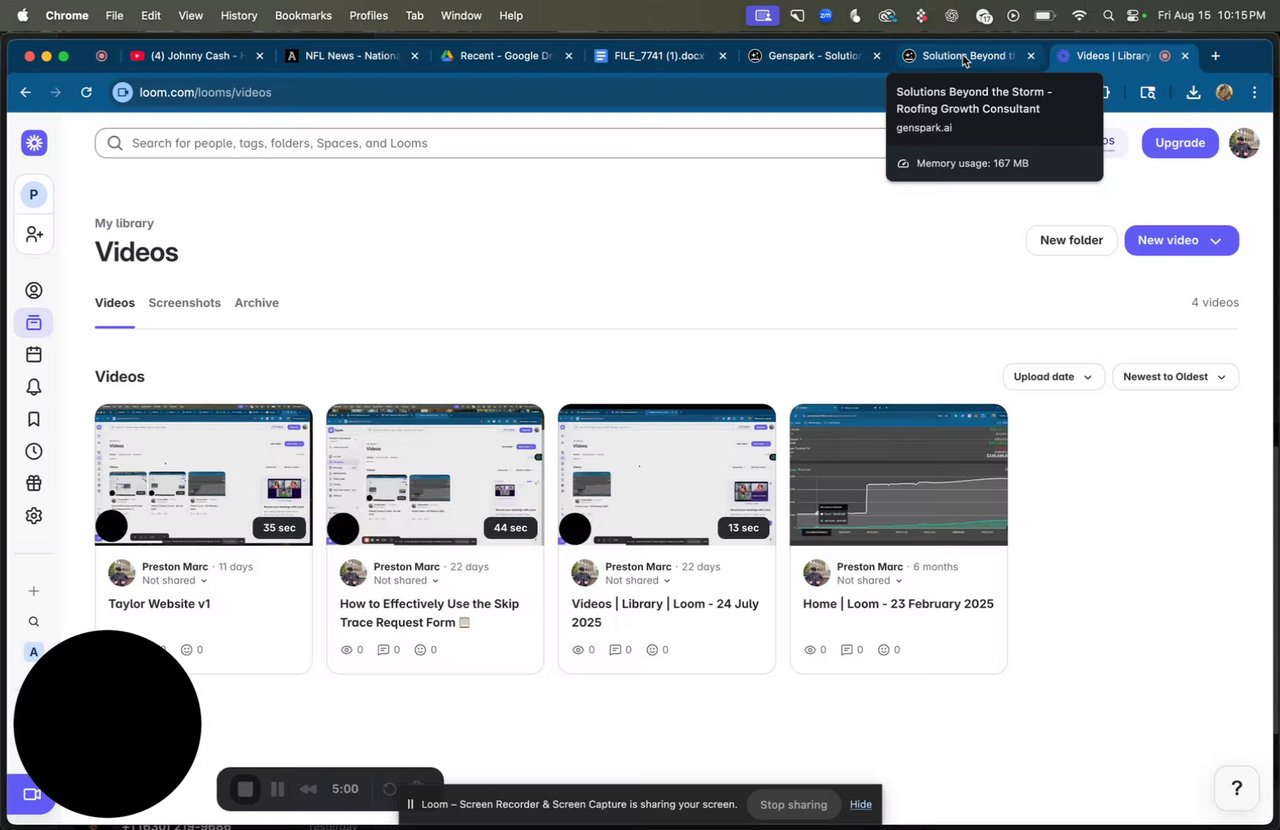Open the Loom account avatar next to Upgrade
The height and width of the screenshot is (830, 1280).
click(x=1244, y=143)
